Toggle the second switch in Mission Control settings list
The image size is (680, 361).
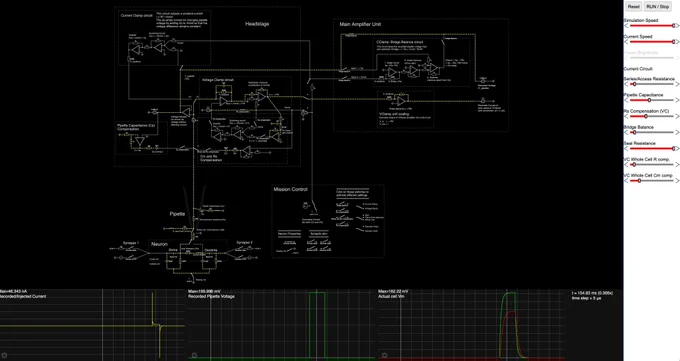[342, 210]
